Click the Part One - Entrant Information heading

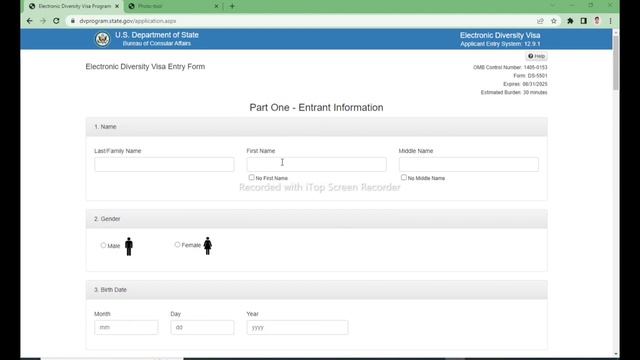pos(316,107)
